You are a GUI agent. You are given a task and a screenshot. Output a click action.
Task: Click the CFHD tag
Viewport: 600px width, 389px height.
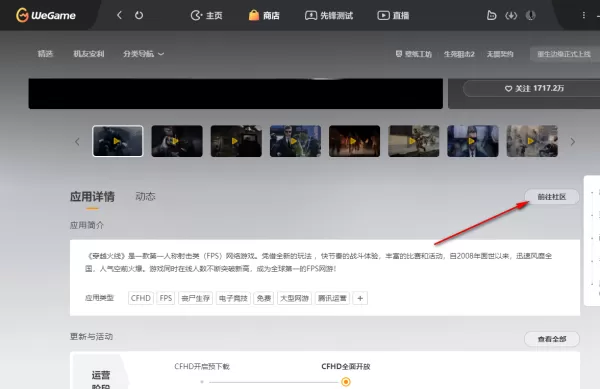pyautogui.click(x=141, y=298)
